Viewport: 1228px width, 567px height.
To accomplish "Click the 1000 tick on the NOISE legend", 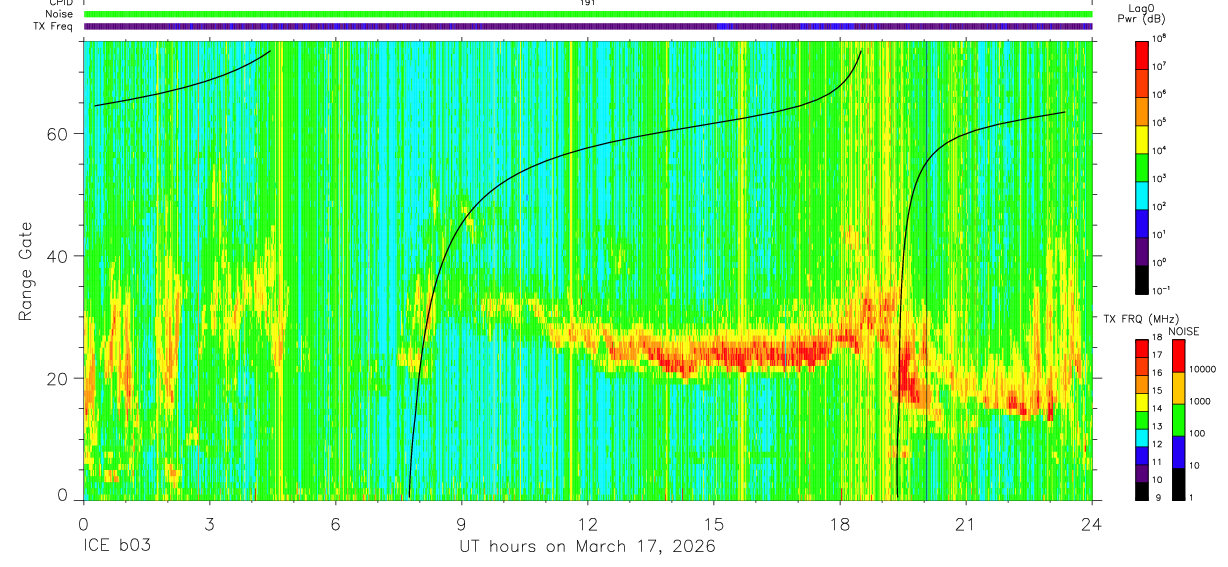I will coord(1201,402).
